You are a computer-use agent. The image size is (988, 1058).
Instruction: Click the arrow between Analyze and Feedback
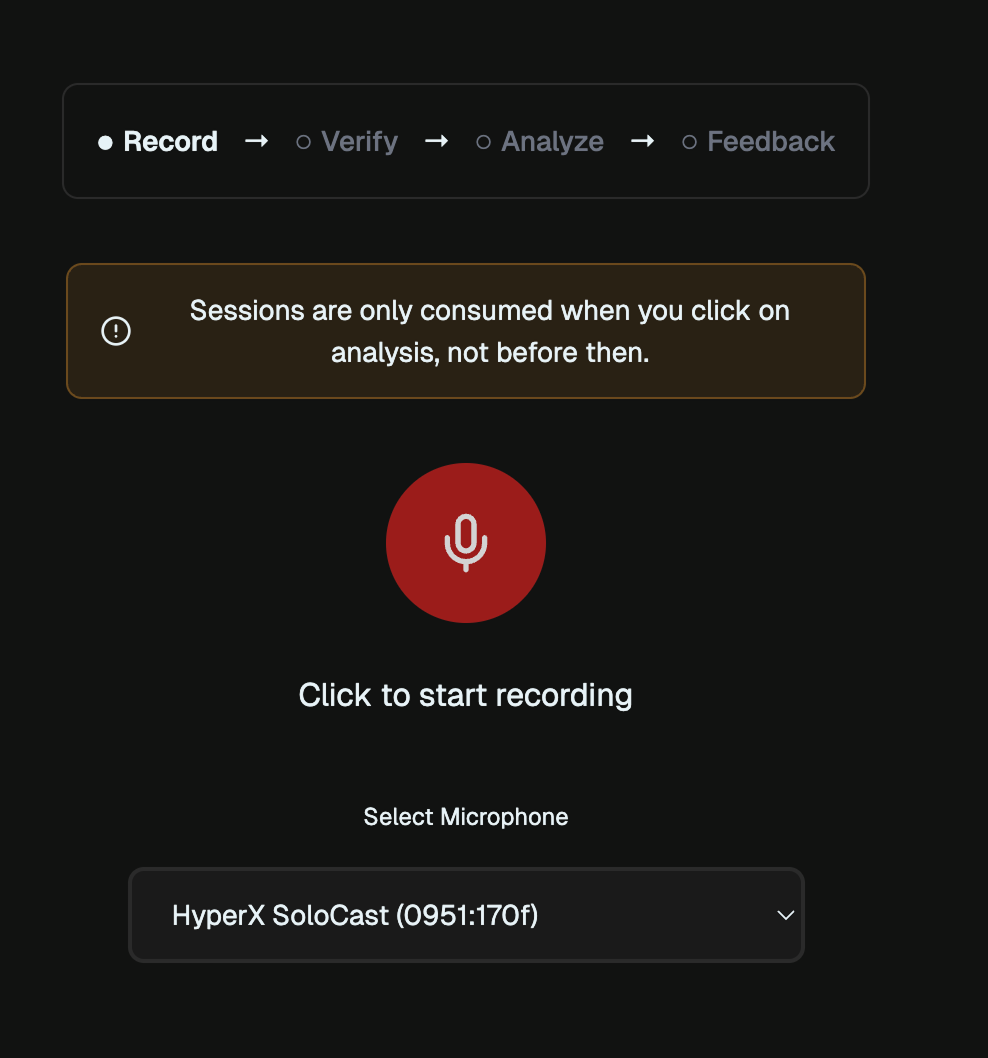pyautogui.click(x=643, y=142)
